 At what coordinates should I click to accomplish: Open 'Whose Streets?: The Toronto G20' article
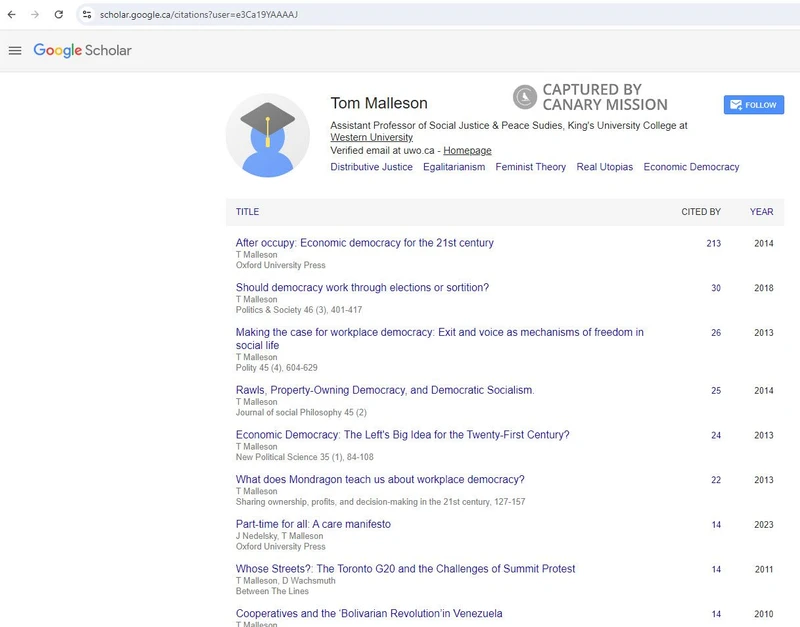[405, 569]
